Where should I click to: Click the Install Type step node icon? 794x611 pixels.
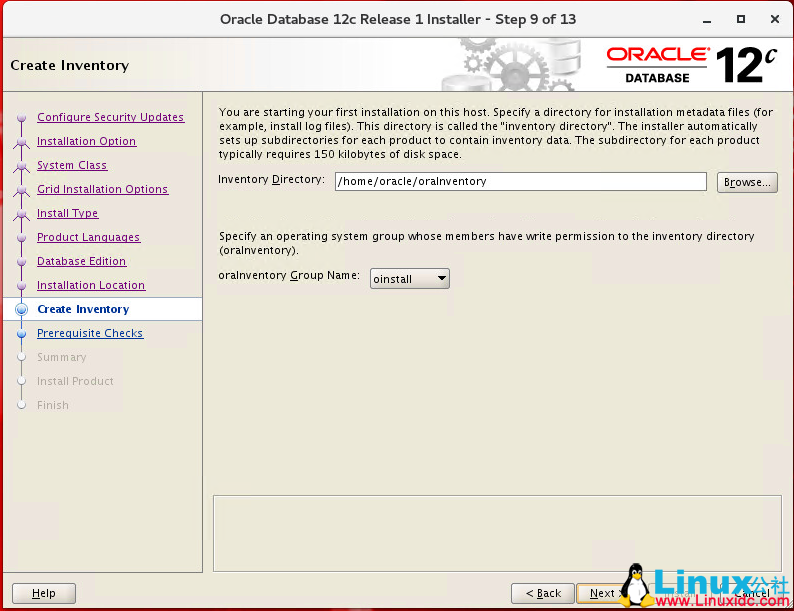click(21, 214)
